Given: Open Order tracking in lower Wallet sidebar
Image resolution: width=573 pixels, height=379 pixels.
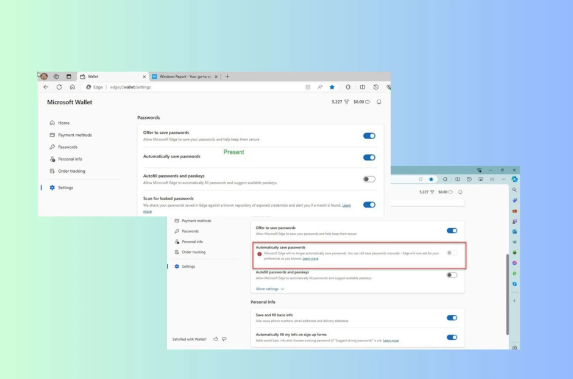Looking at the screenshot, I should (190, 252).
